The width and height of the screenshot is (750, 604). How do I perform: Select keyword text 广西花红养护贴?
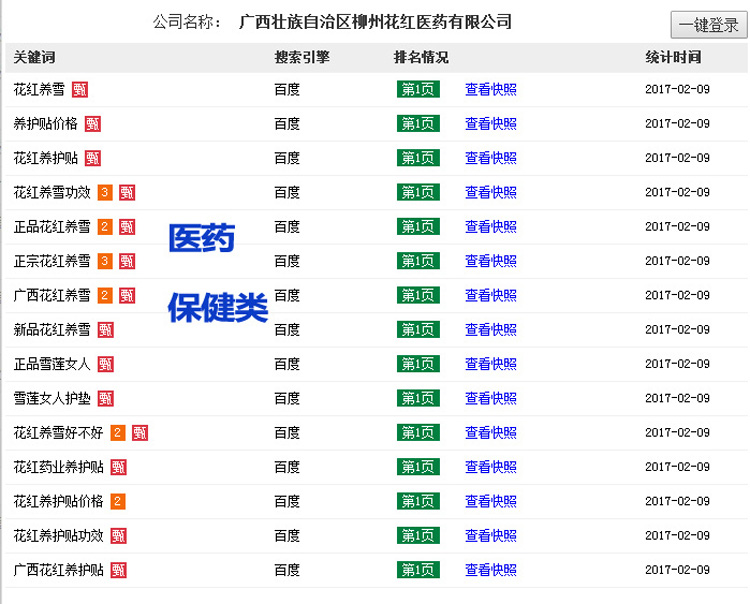tap(58, 570)
